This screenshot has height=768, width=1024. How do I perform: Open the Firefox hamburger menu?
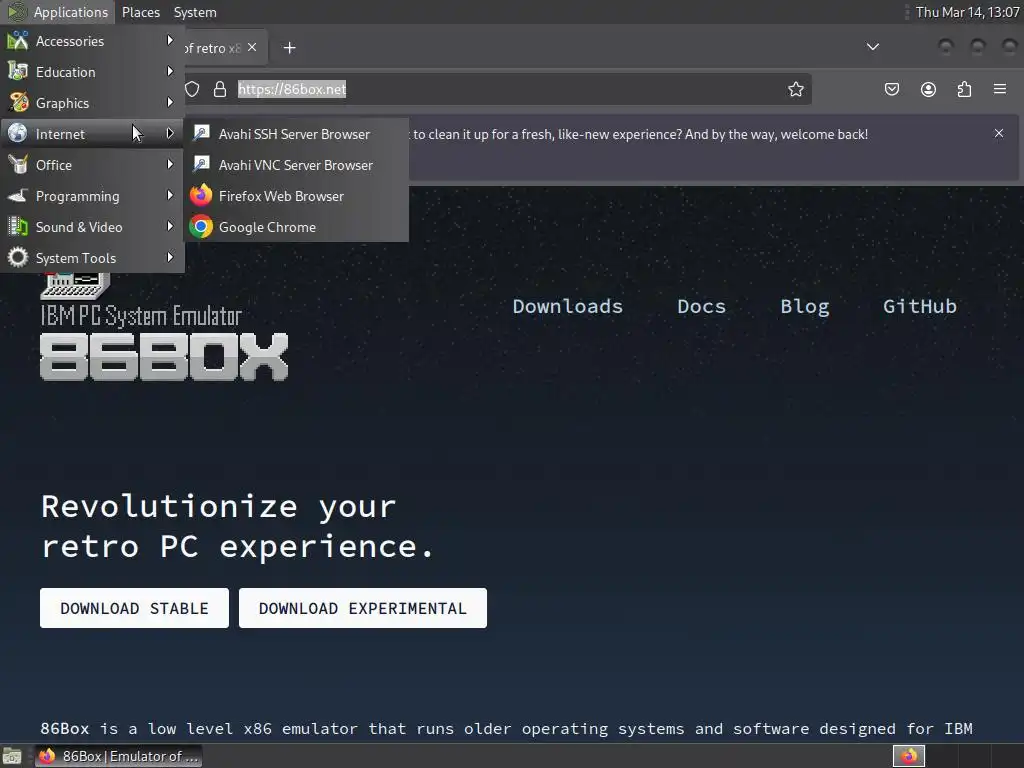pyautogui.click(x=1000, y=89)
